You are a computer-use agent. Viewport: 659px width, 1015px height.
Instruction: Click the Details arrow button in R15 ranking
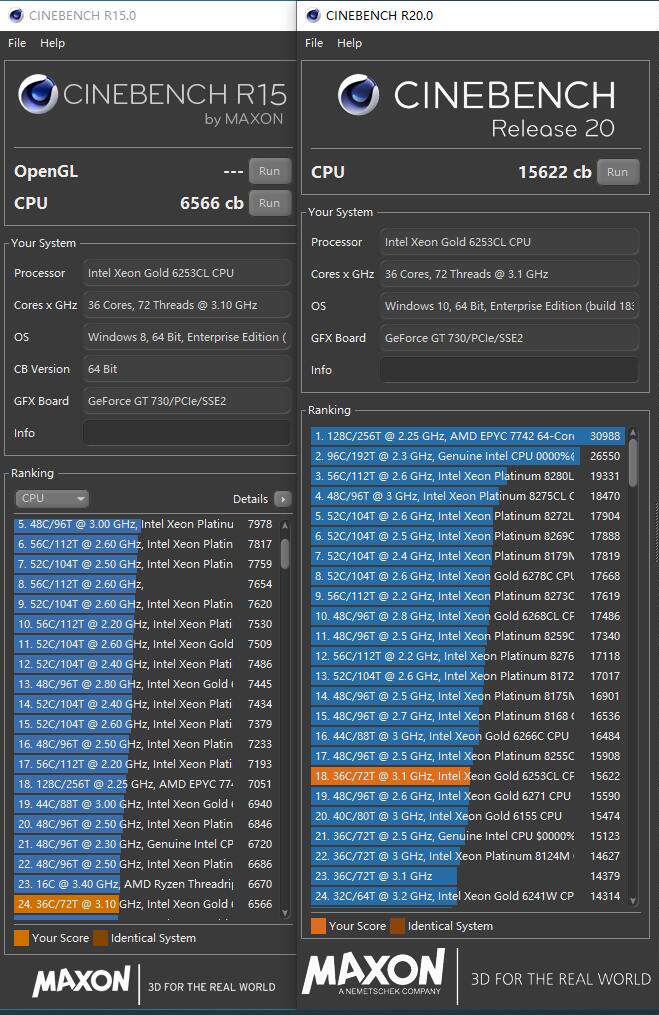(282, 498)
